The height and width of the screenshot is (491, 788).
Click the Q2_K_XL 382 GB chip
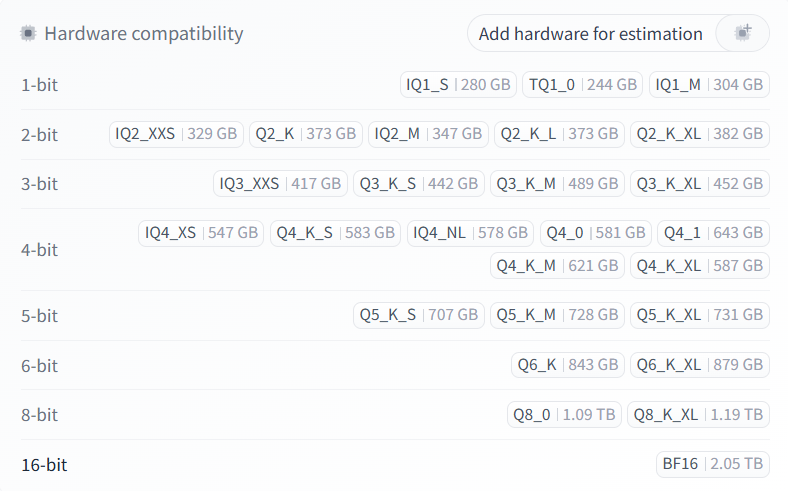tap(699, 134)
